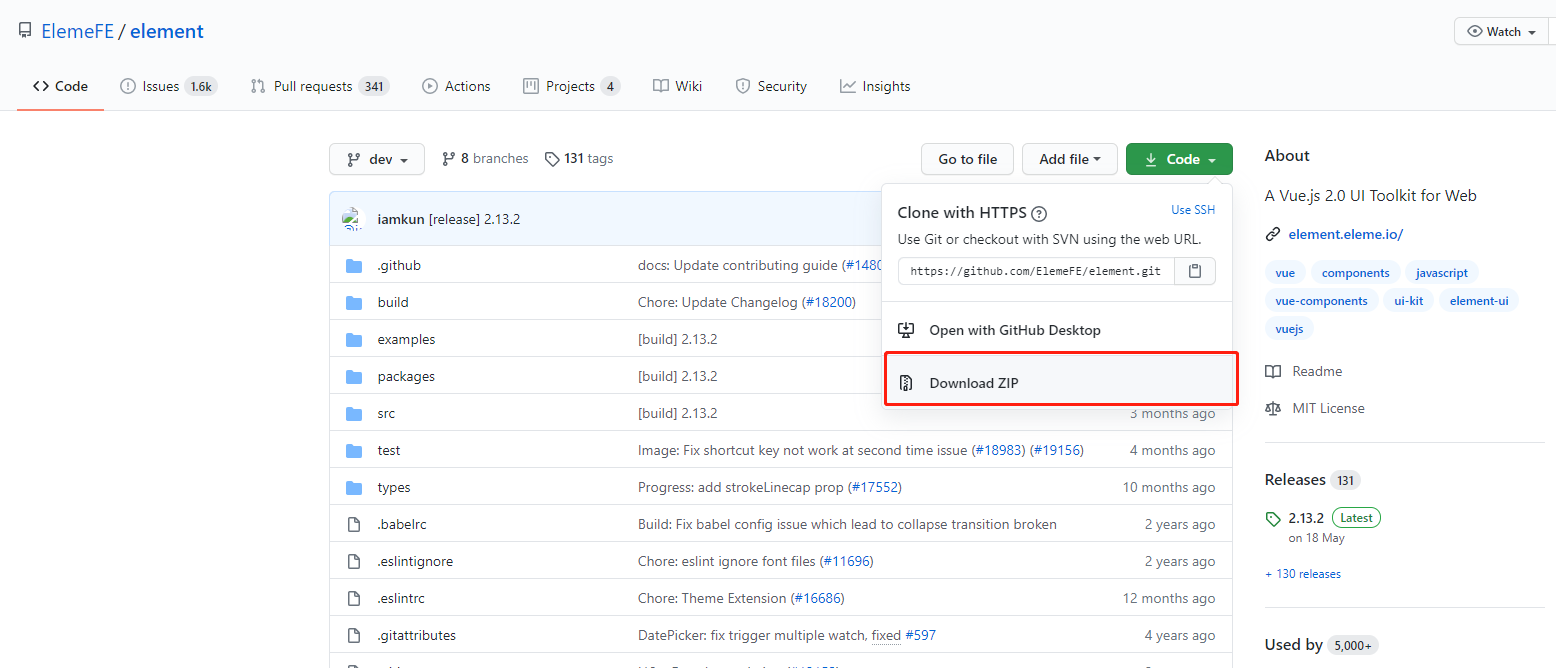The height and width of the screenshot is (668, 1556).
Task: Open the #11696 pull request link
Action: (846, 561)
